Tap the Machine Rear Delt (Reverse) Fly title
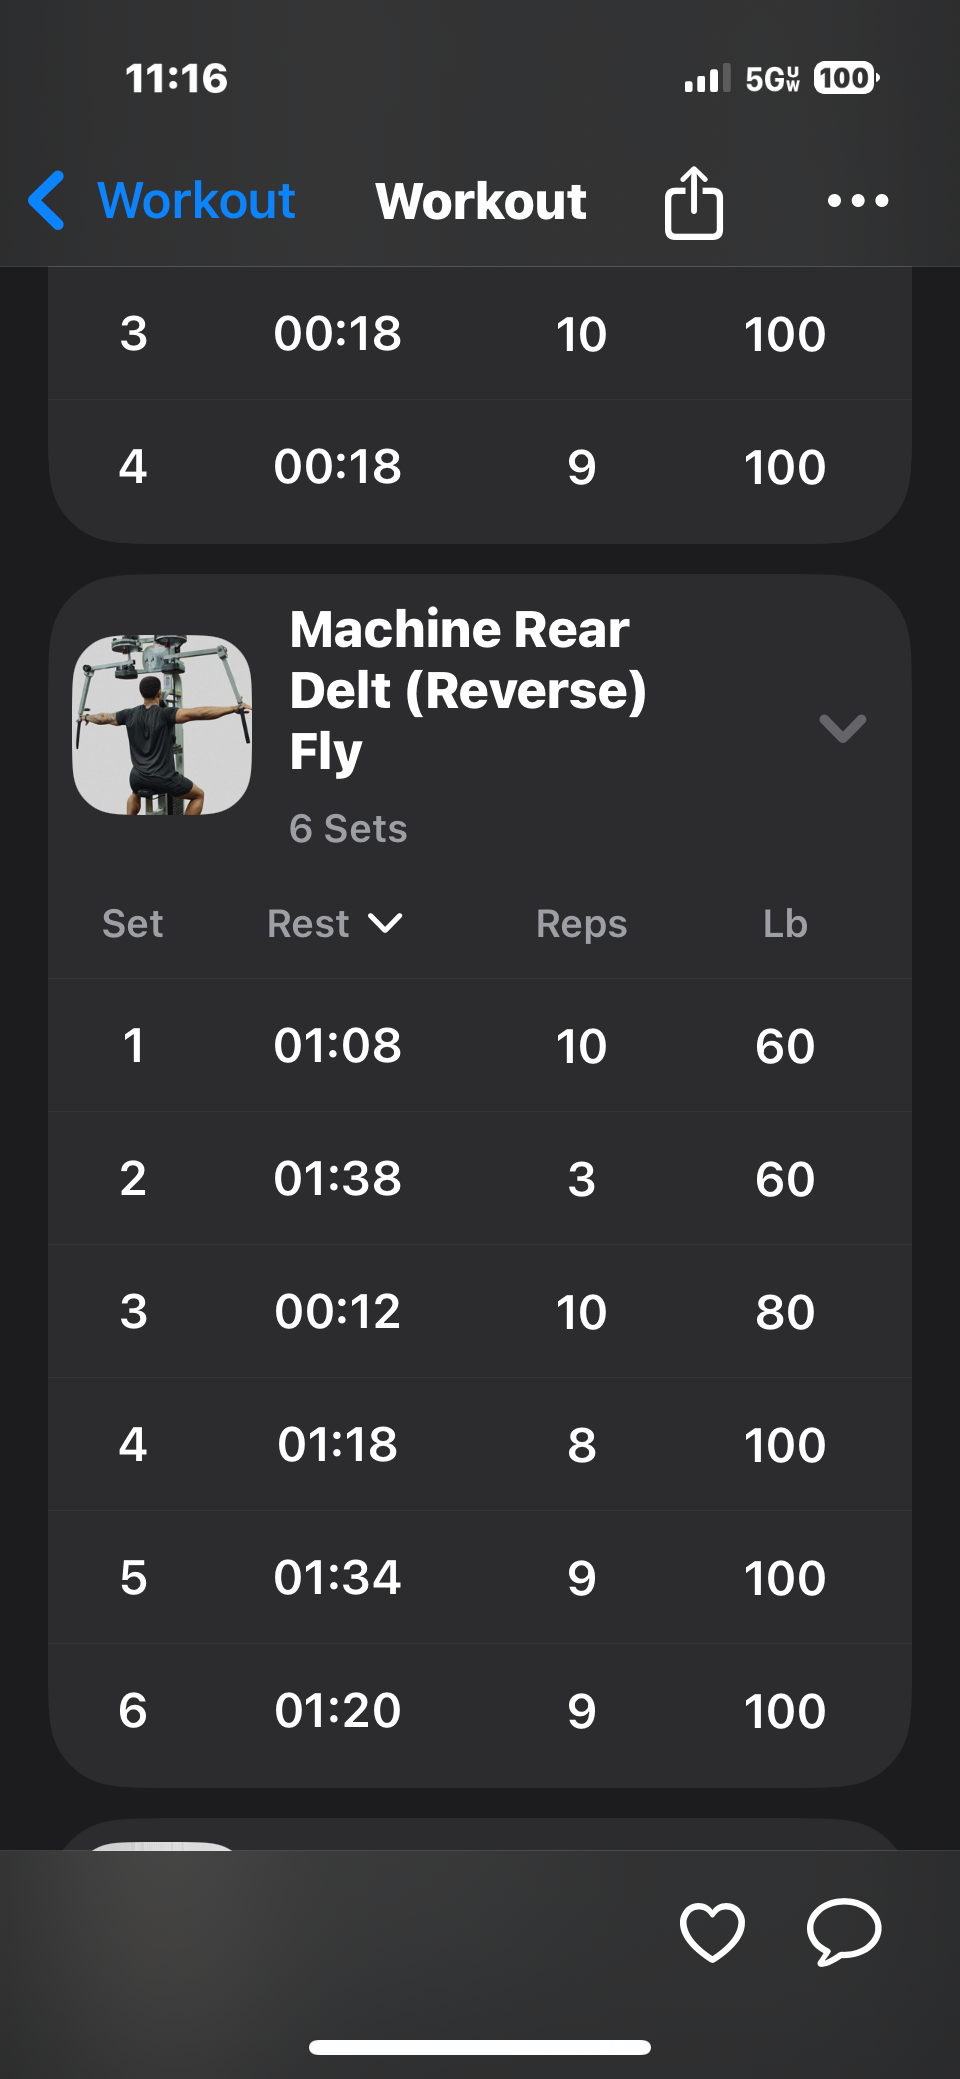Viewport: 960px width, 2079px height. click(x=468, y=690)
